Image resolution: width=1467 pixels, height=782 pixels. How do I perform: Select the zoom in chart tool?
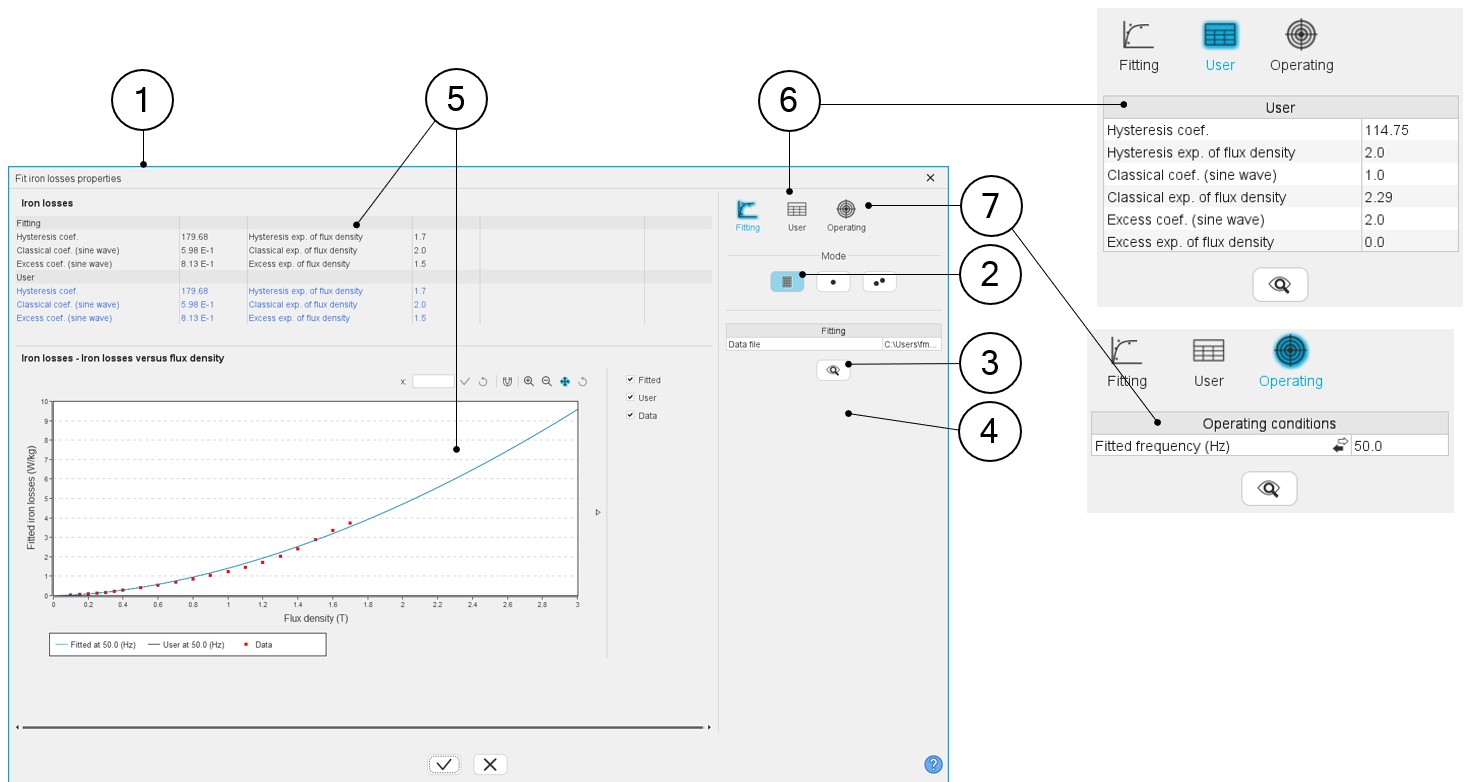coord(529,381)
